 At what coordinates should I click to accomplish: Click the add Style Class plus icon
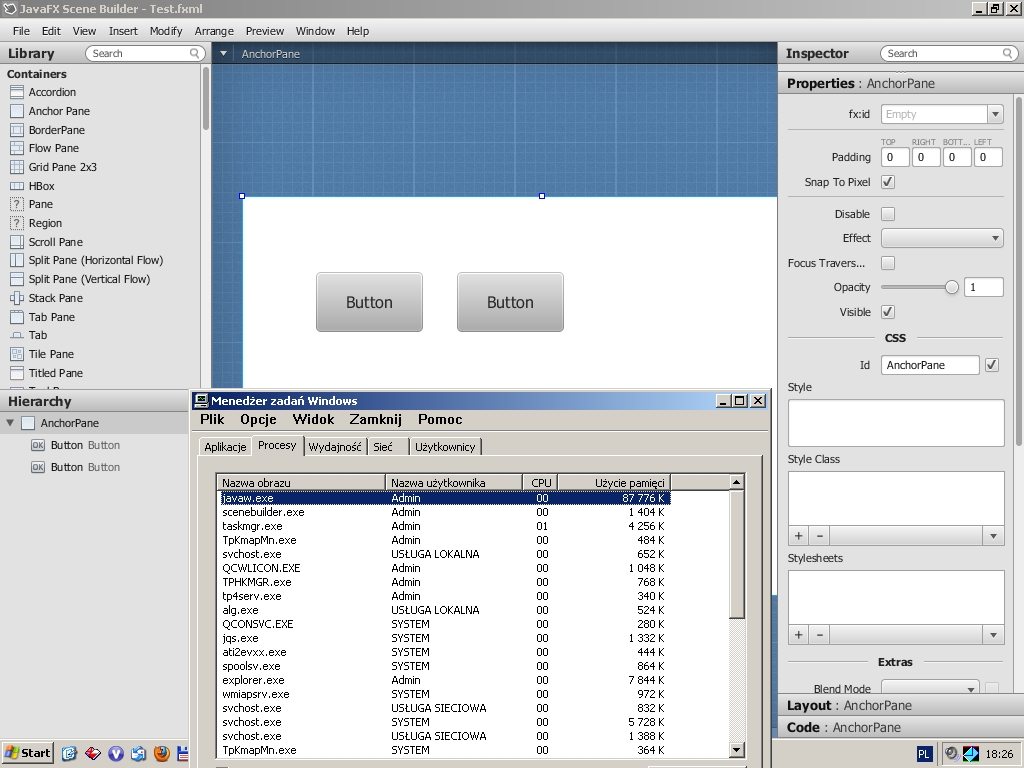pyautogui.click(x=798, y=536)
